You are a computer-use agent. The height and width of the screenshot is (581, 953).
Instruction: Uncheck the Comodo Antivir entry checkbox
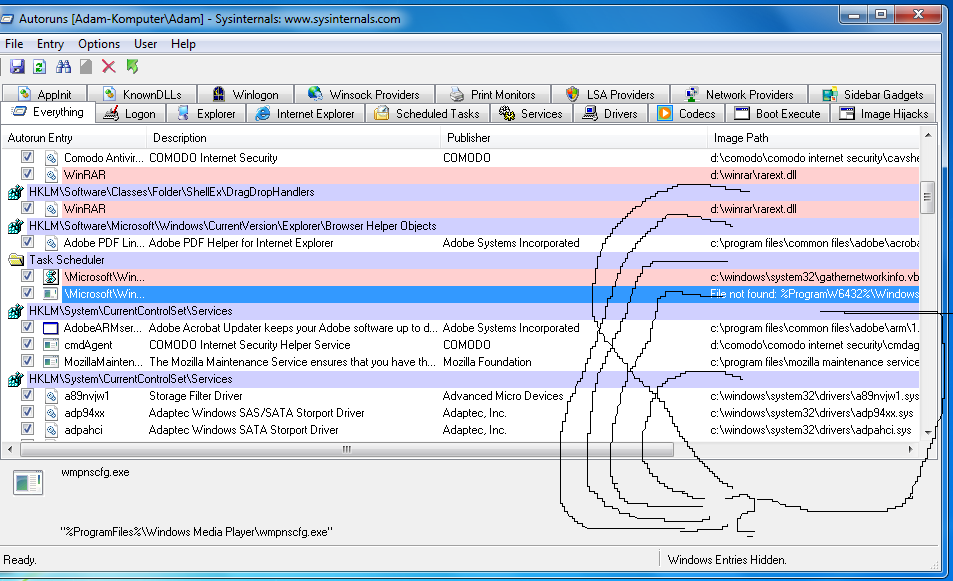(27, 157)
